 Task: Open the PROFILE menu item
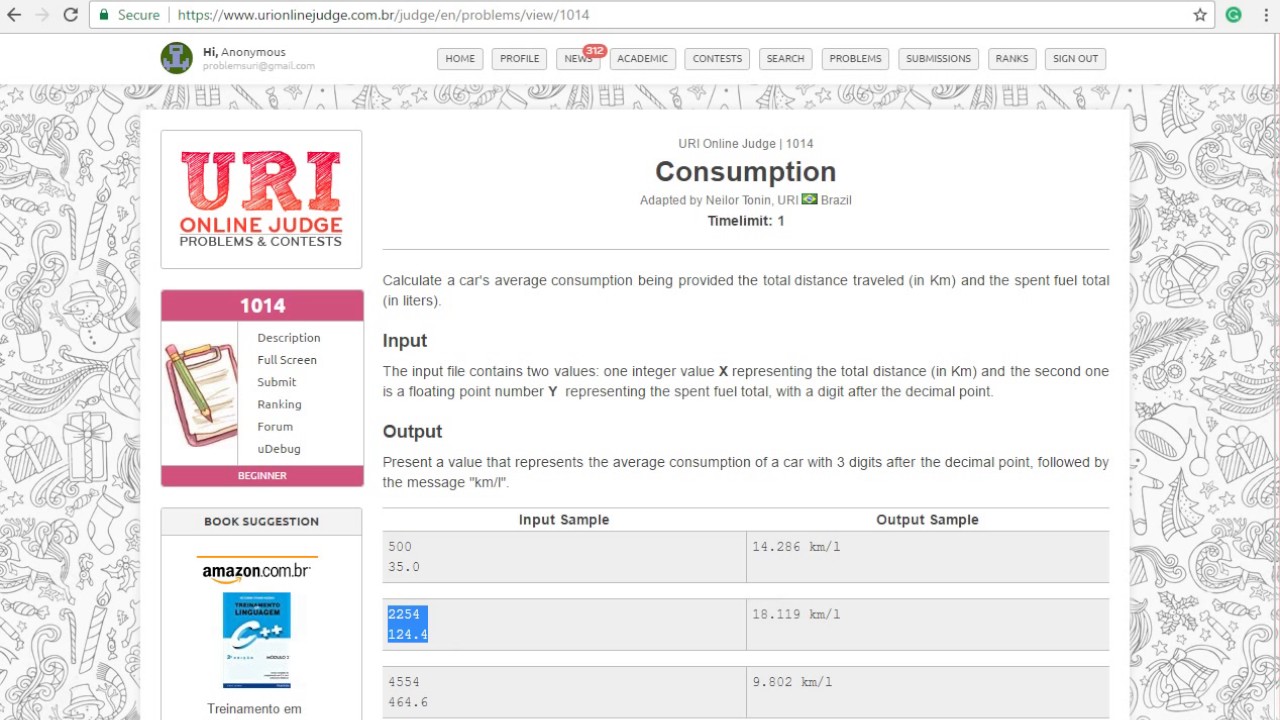click(519, 58)
